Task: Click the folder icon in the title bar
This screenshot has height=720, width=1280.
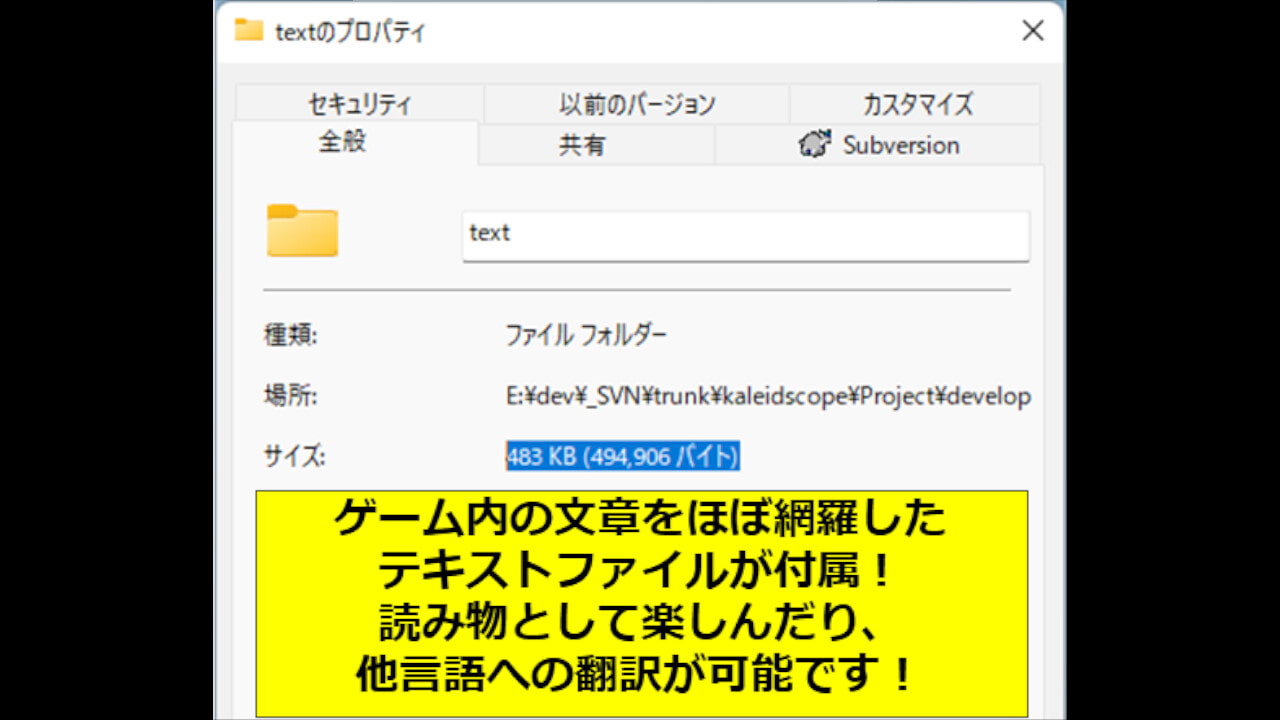Action: tap(248, 30)
